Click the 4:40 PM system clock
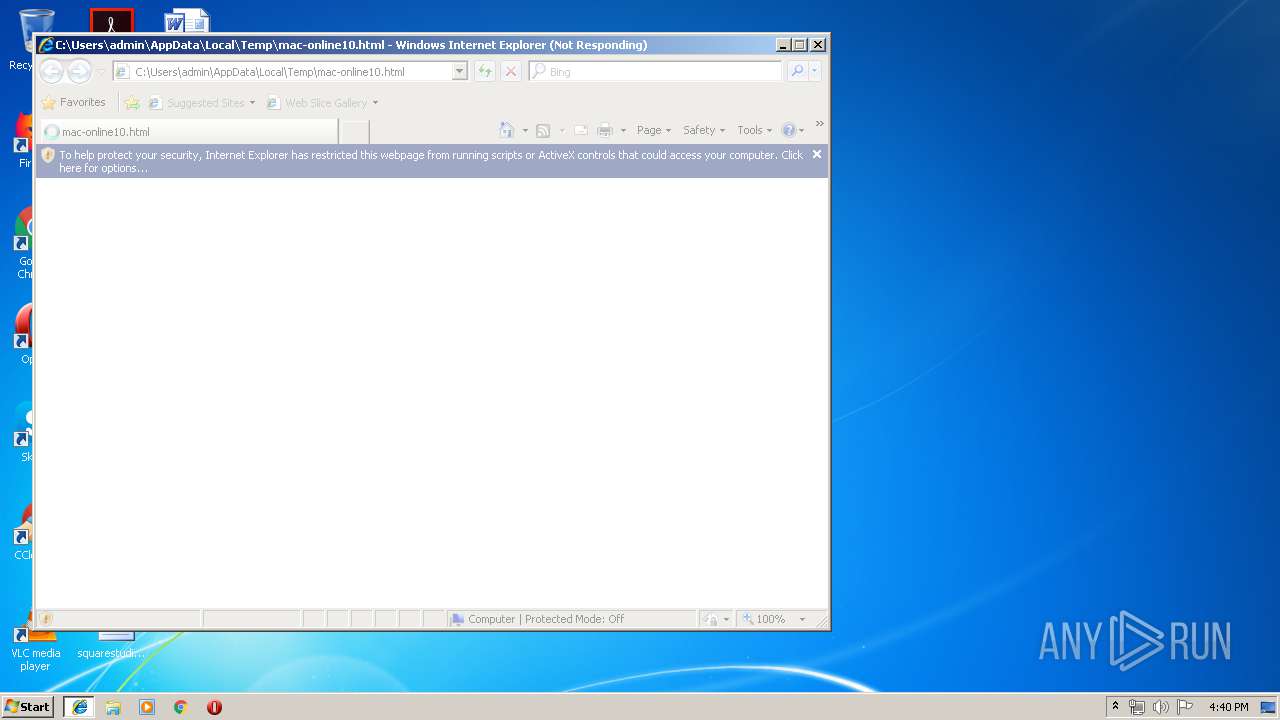The image size is (1280, 720). pyautogui.click(x=1228, y=707)
